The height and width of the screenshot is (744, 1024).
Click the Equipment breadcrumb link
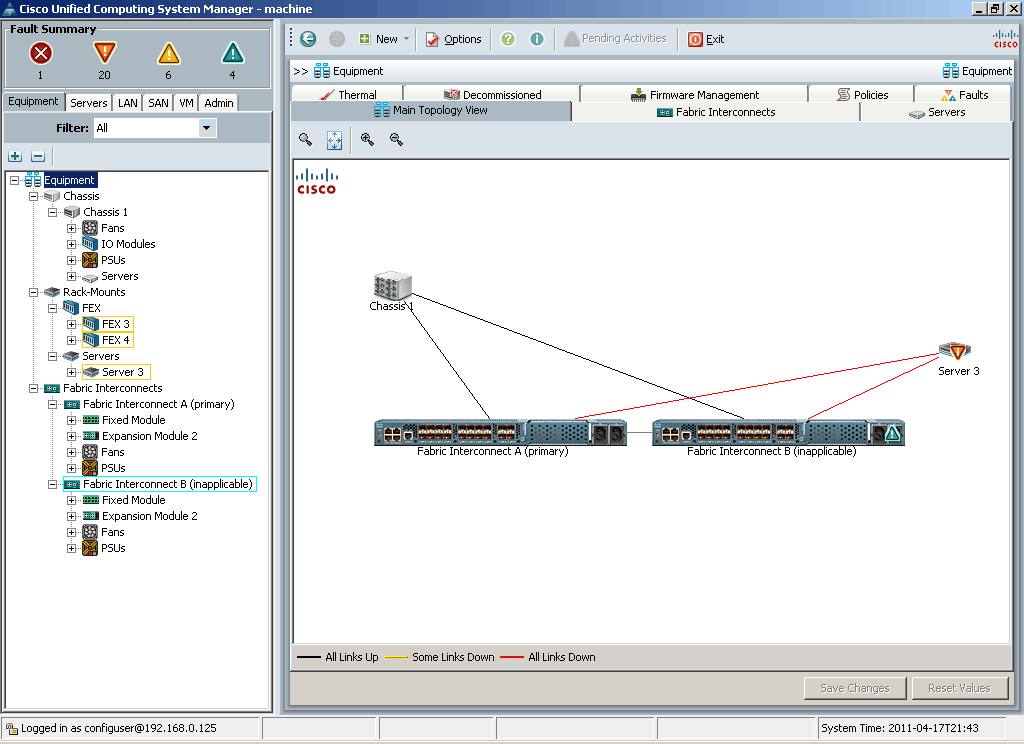point(357,71)
